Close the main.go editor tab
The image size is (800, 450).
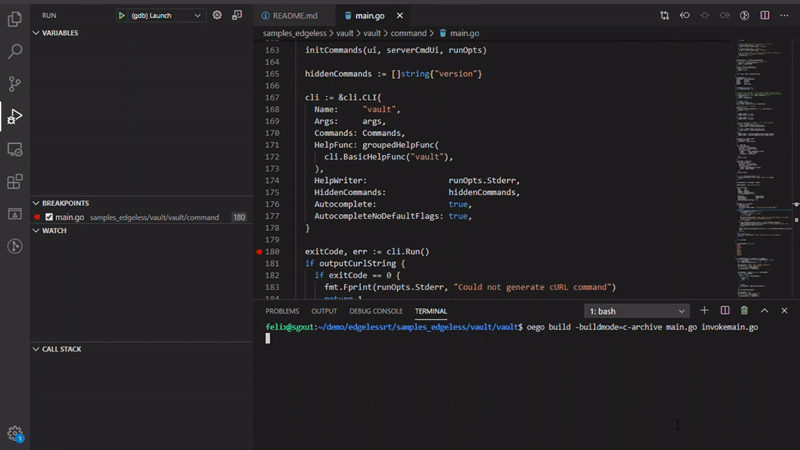point(399,16)
